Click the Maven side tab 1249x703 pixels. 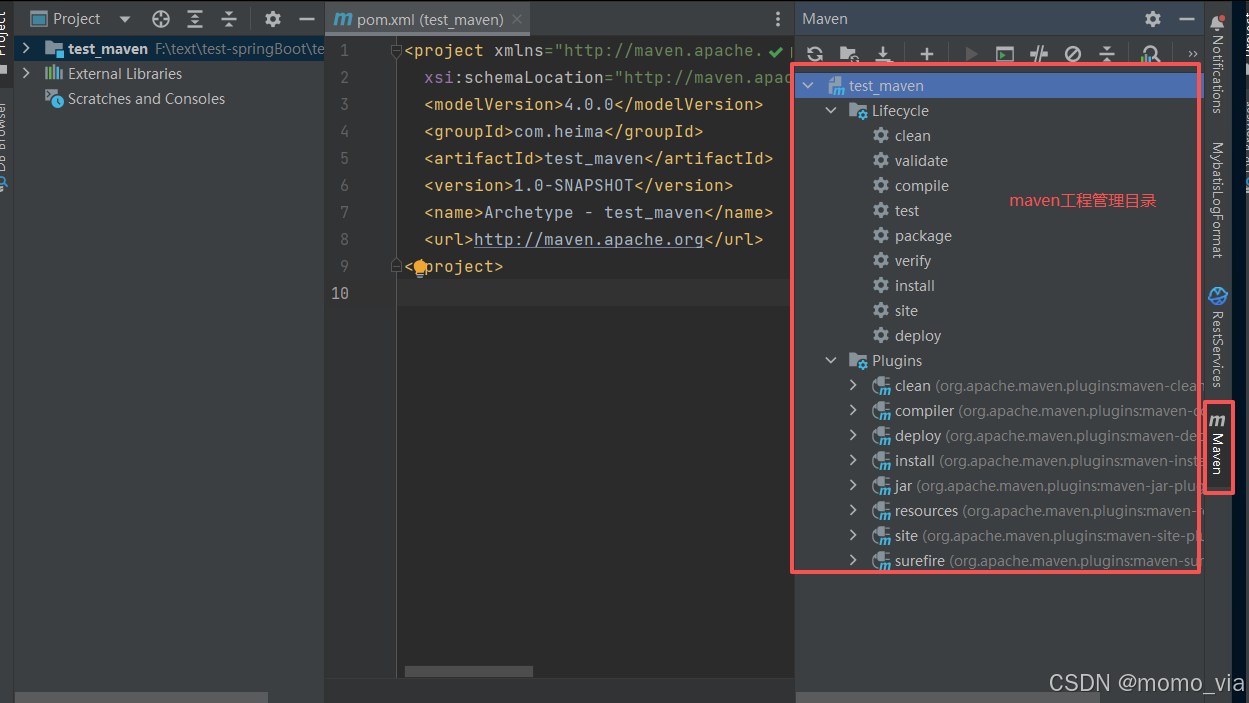[1217, 446]
